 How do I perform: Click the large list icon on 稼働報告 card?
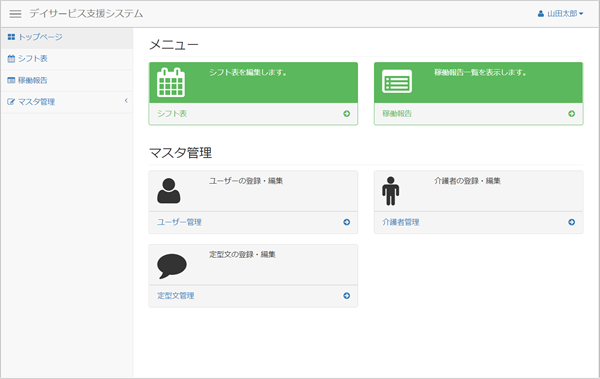397,82
